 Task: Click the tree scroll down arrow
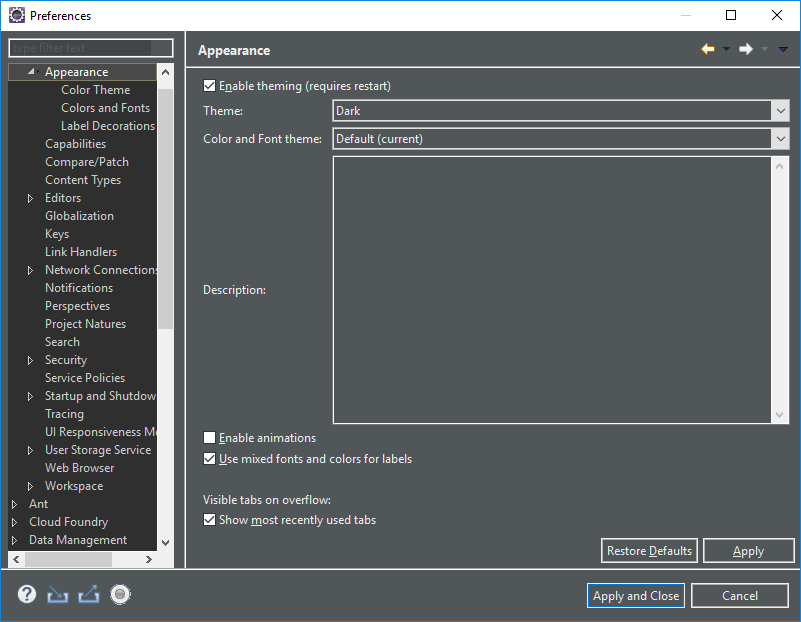[x=165, y=542]
